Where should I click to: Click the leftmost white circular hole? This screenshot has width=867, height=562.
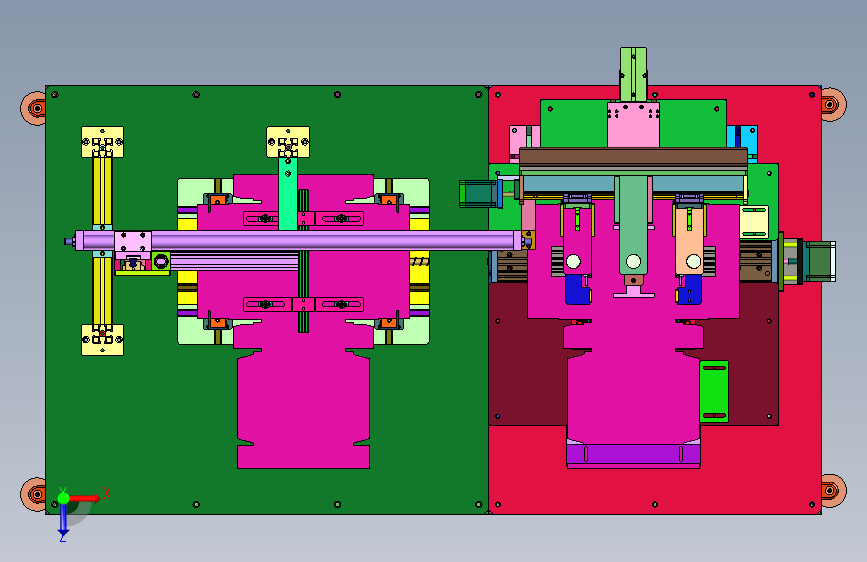point(573,261)
